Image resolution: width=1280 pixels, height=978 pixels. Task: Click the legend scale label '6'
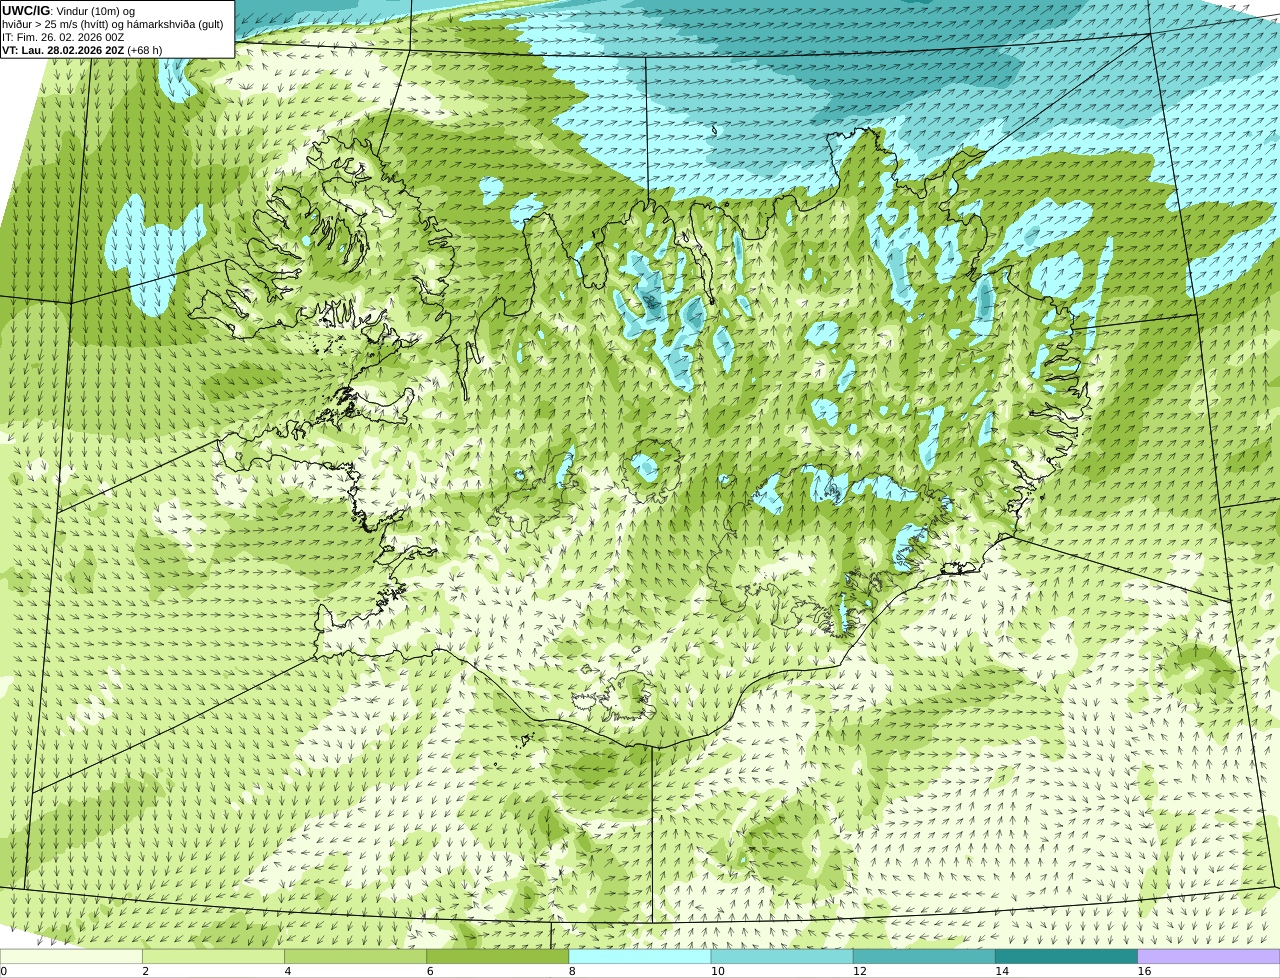430,971
